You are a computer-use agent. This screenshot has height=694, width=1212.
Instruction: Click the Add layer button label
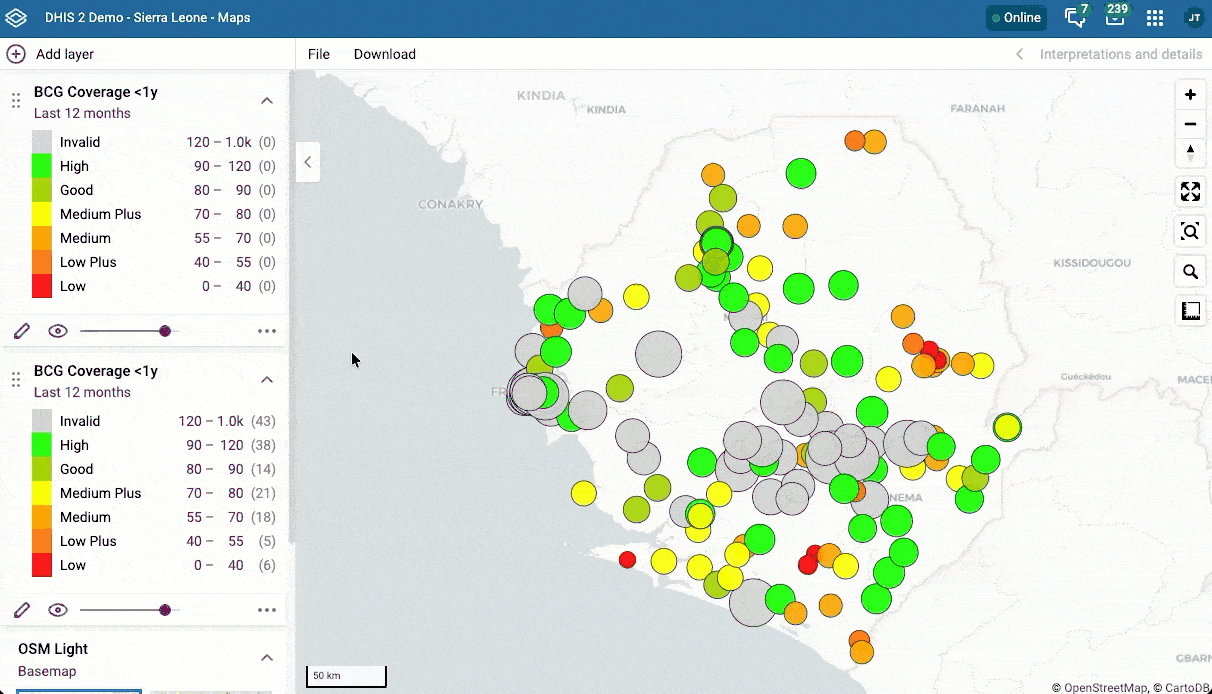65,54
